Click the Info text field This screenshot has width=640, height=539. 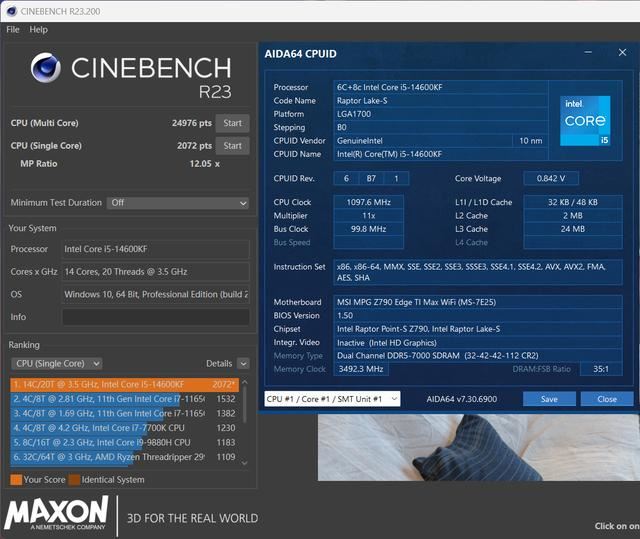click(155, 317)
